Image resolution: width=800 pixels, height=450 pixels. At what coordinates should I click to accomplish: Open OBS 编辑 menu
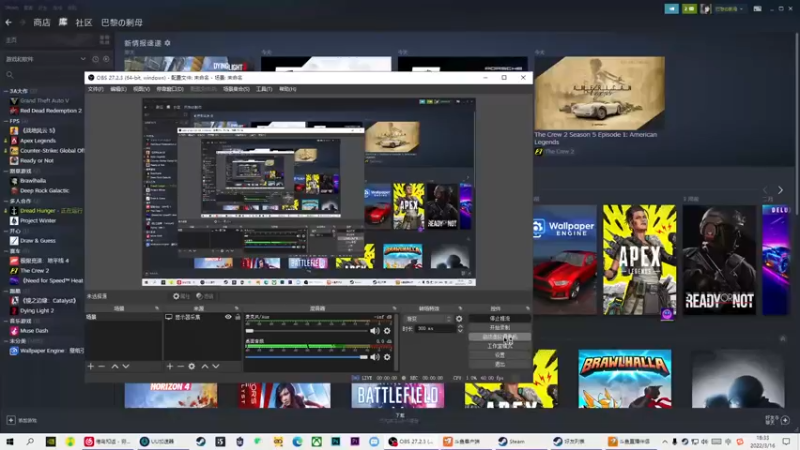118,89
